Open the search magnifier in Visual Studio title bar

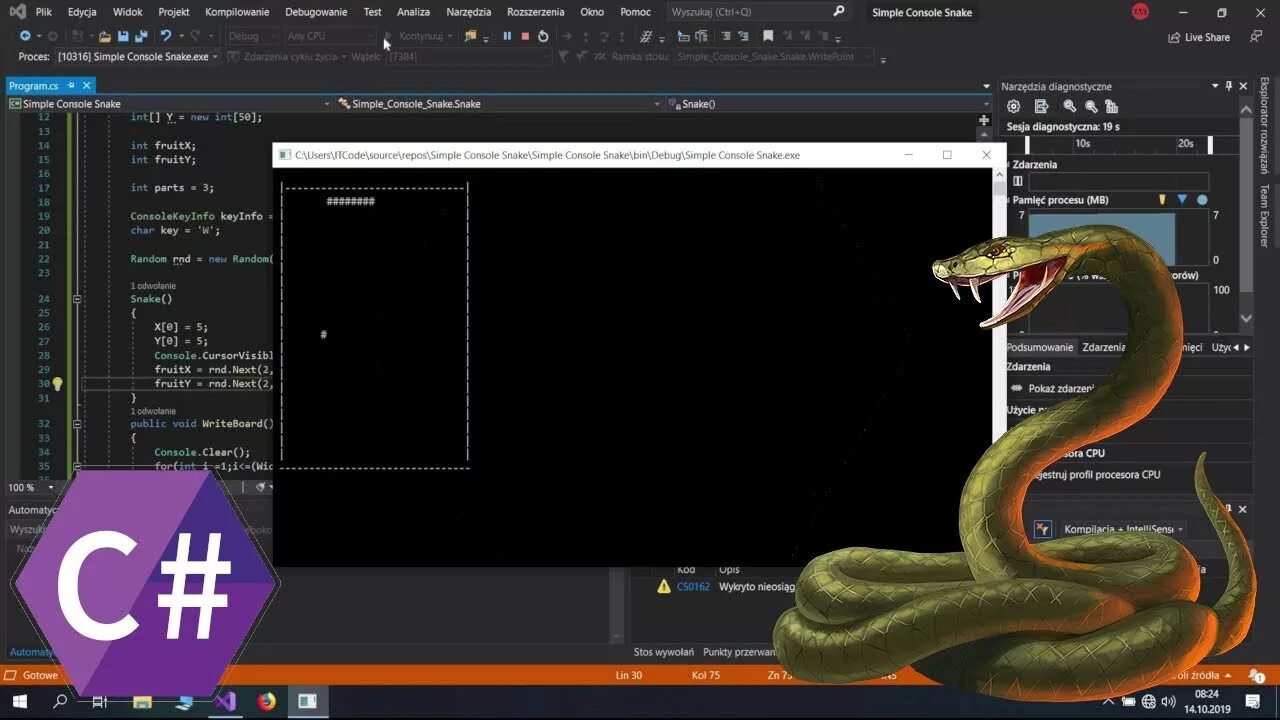pyautogui.click(x=839, y=12)
